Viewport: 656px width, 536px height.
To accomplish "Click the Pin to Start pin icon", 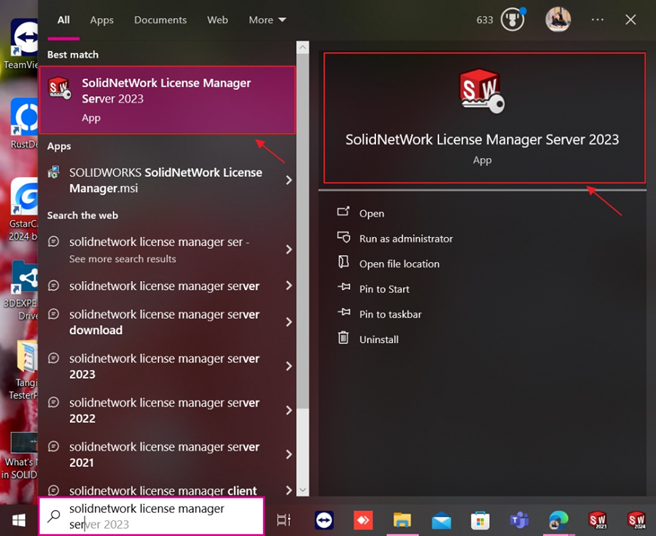I will coord(344,287).
